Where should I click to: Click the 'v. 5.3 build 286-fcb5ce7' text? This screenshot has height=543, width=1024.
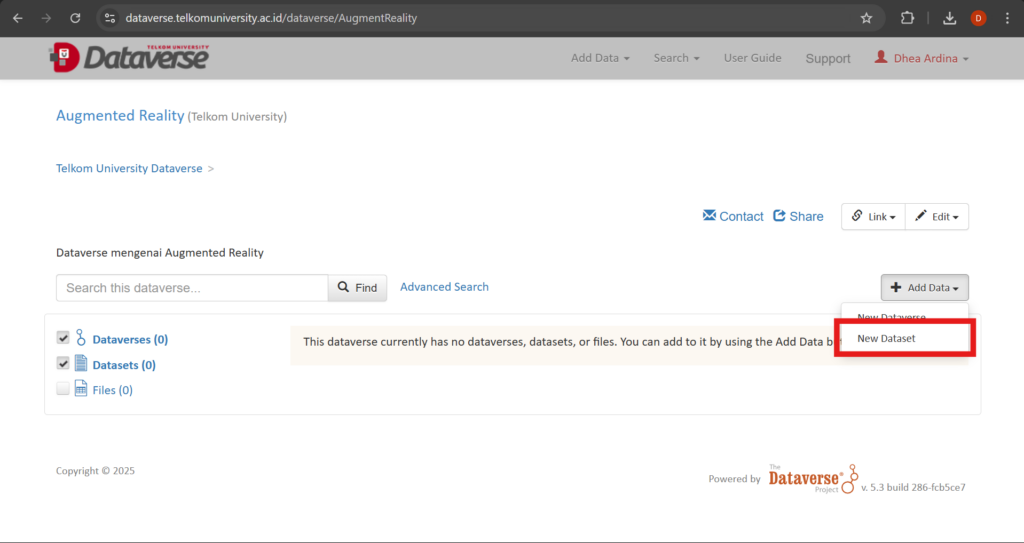pyautogui.click(x=913, y=487)
